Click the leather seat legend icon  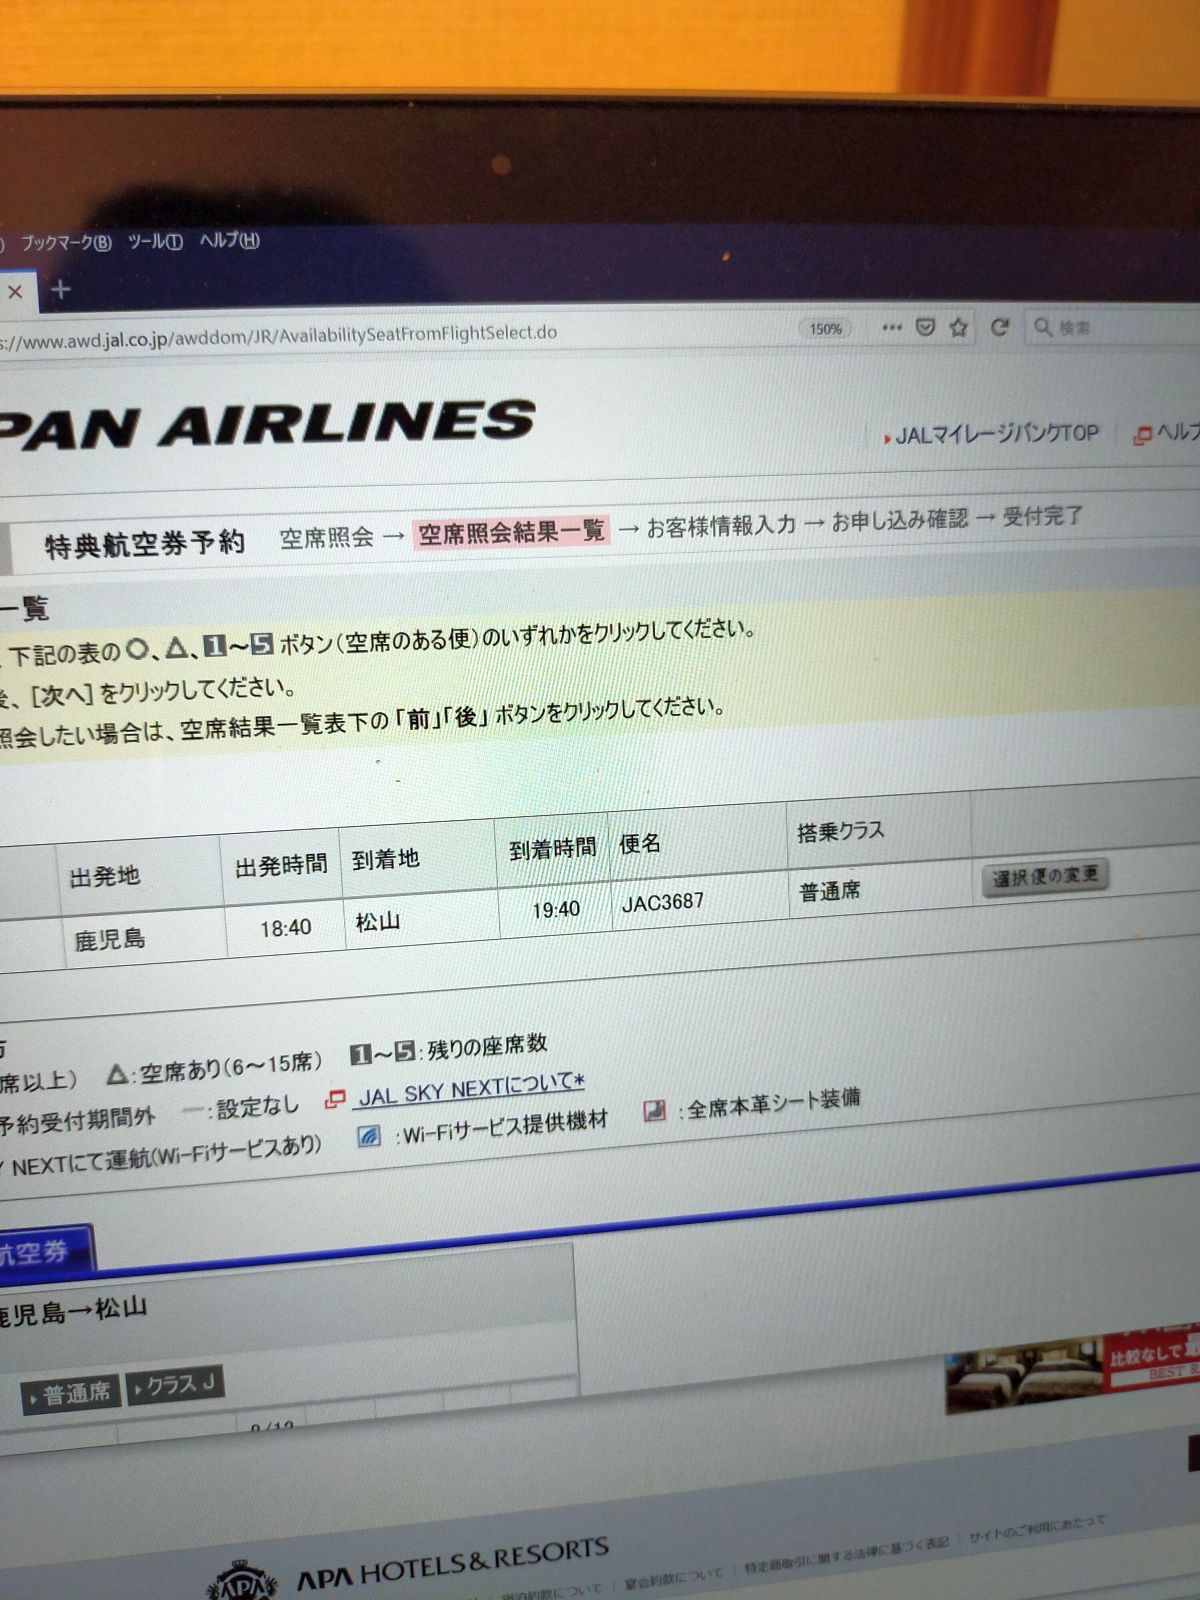click(x=654, y=1111)
